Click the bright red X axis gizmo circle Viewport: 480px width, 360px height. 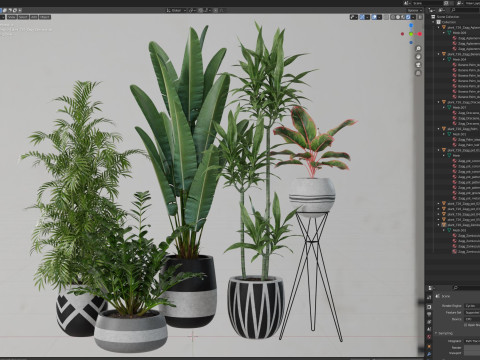click(420, 34)
